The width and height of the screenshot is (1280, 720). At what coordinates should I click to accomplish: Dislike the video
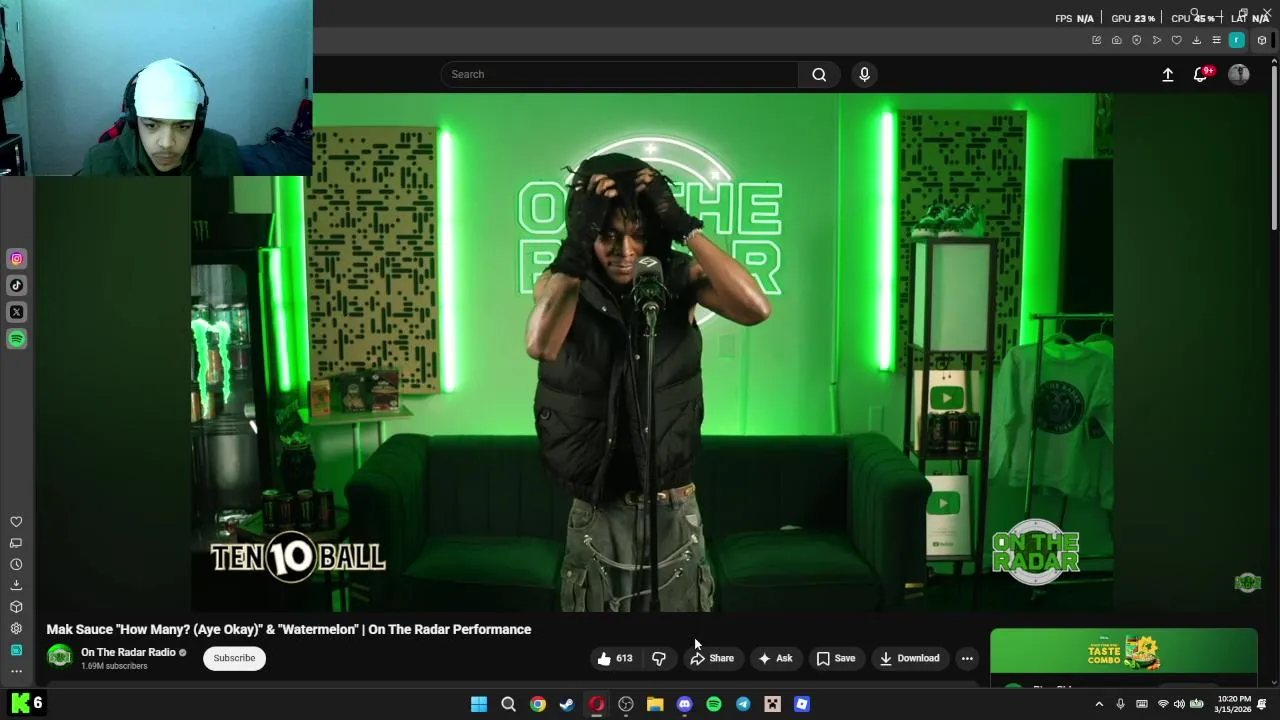pos(659,658)
